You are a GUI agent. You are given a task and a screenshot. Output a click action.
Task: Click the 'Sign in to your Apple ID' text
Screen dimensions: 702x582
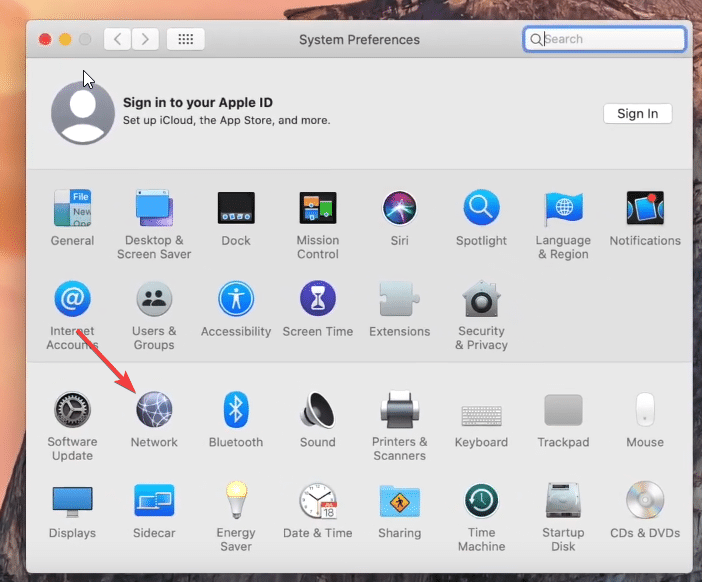(x=198, y=103)
